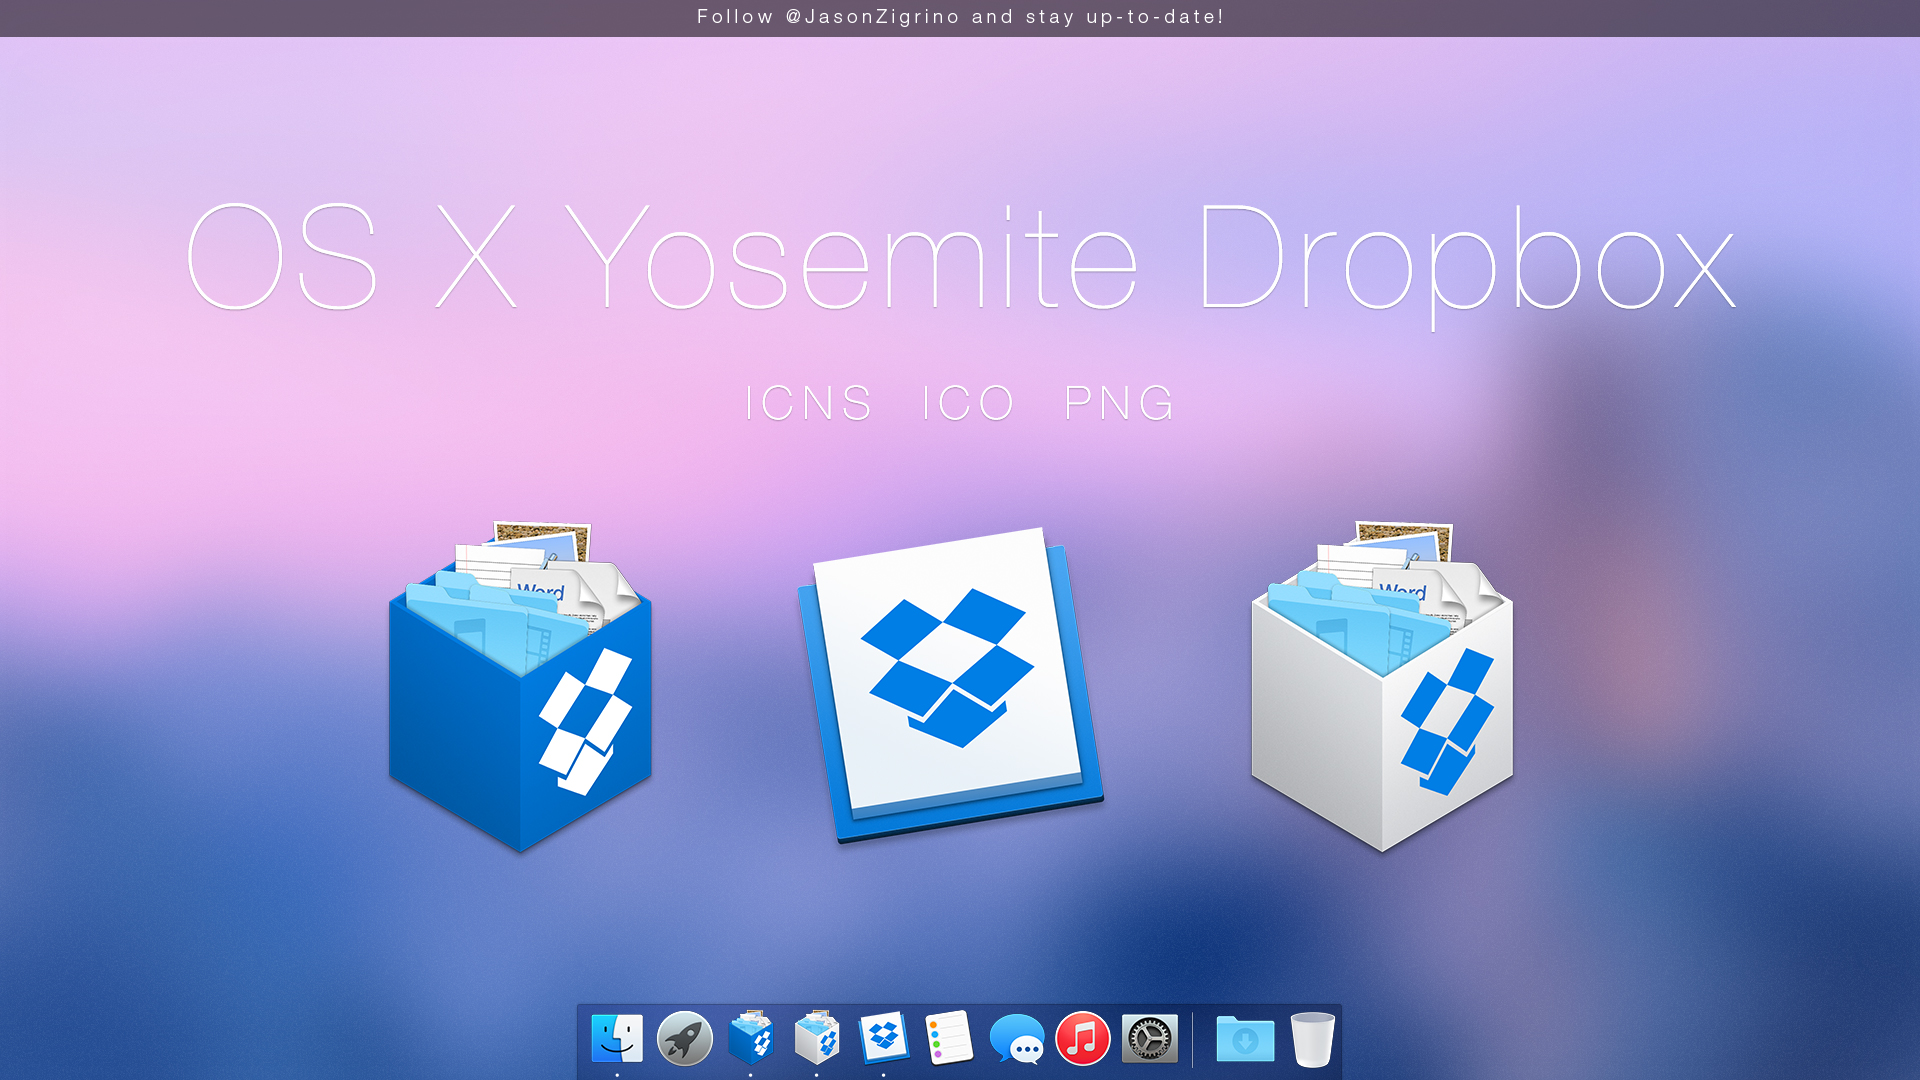The width and height of the screenshot is (1920, 1080).
Task: Click the white Dropbox box dock icon
Action: (x=817, y=1037)
